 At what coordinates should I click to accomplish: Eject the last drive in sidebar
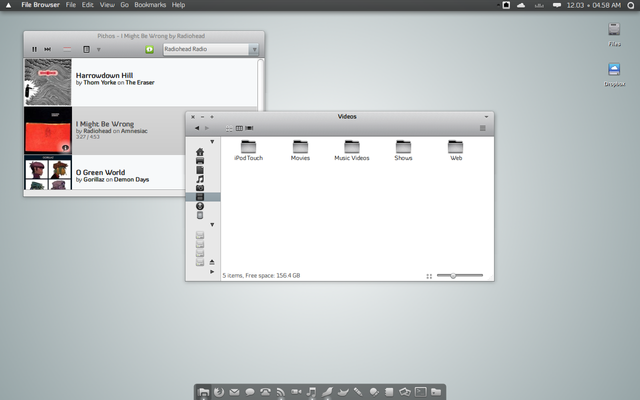pos(212,262)
